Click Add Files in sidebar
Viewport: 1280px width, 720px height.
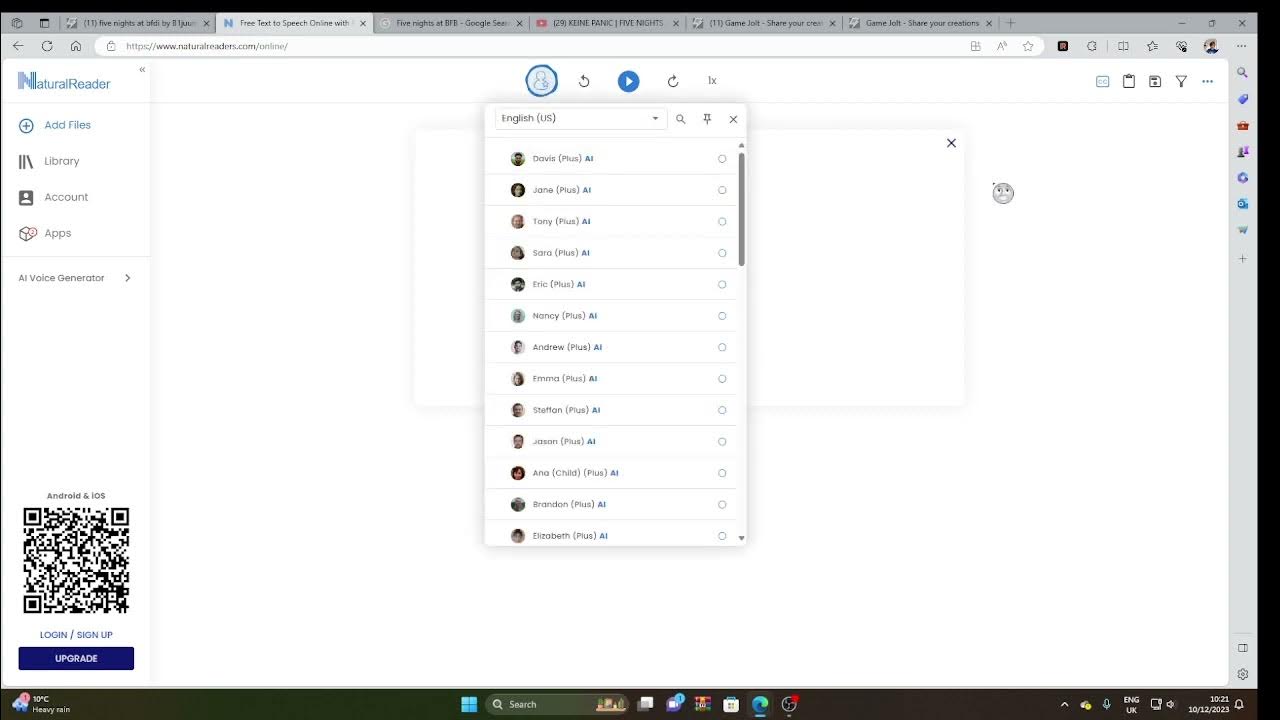point(67,125)
